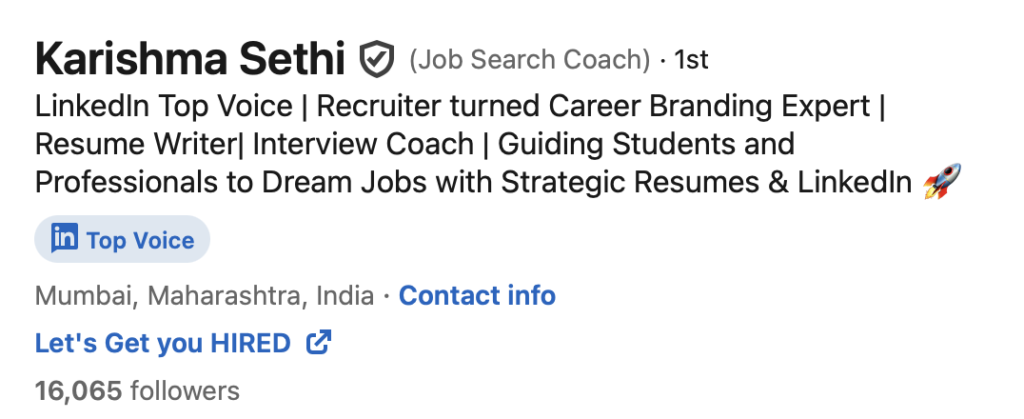Click the LinkedIn "in" logo in badge
This screenshot has height=419, width=1024.
[64, 239]
